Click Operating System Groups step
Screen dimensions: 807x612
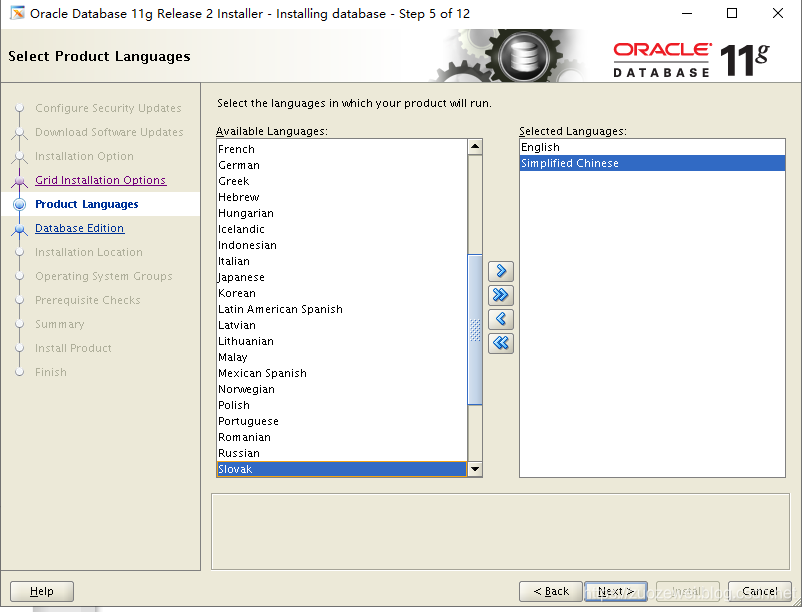(x=103, y=276)
